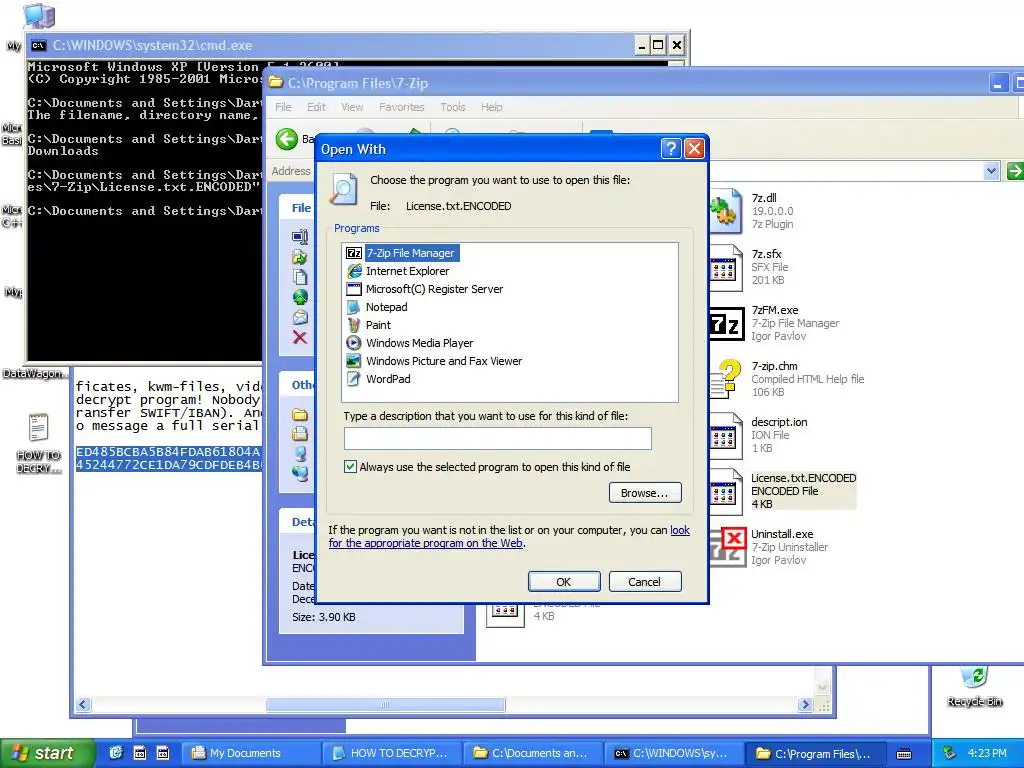Viewport: 1024px width, 768px height.
Task: Click the Start button
Action: pos(48,753)
